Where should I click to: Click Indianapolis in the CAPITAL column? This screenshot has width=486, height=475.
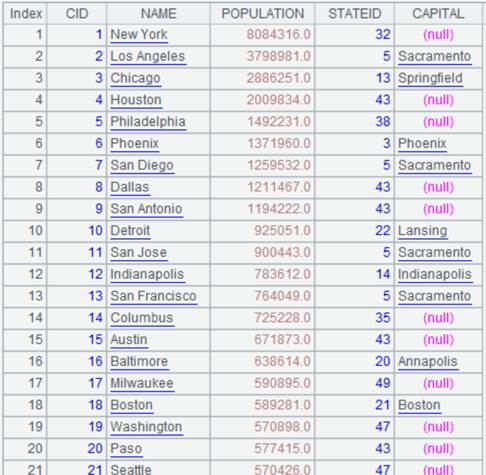coord(435,274)
